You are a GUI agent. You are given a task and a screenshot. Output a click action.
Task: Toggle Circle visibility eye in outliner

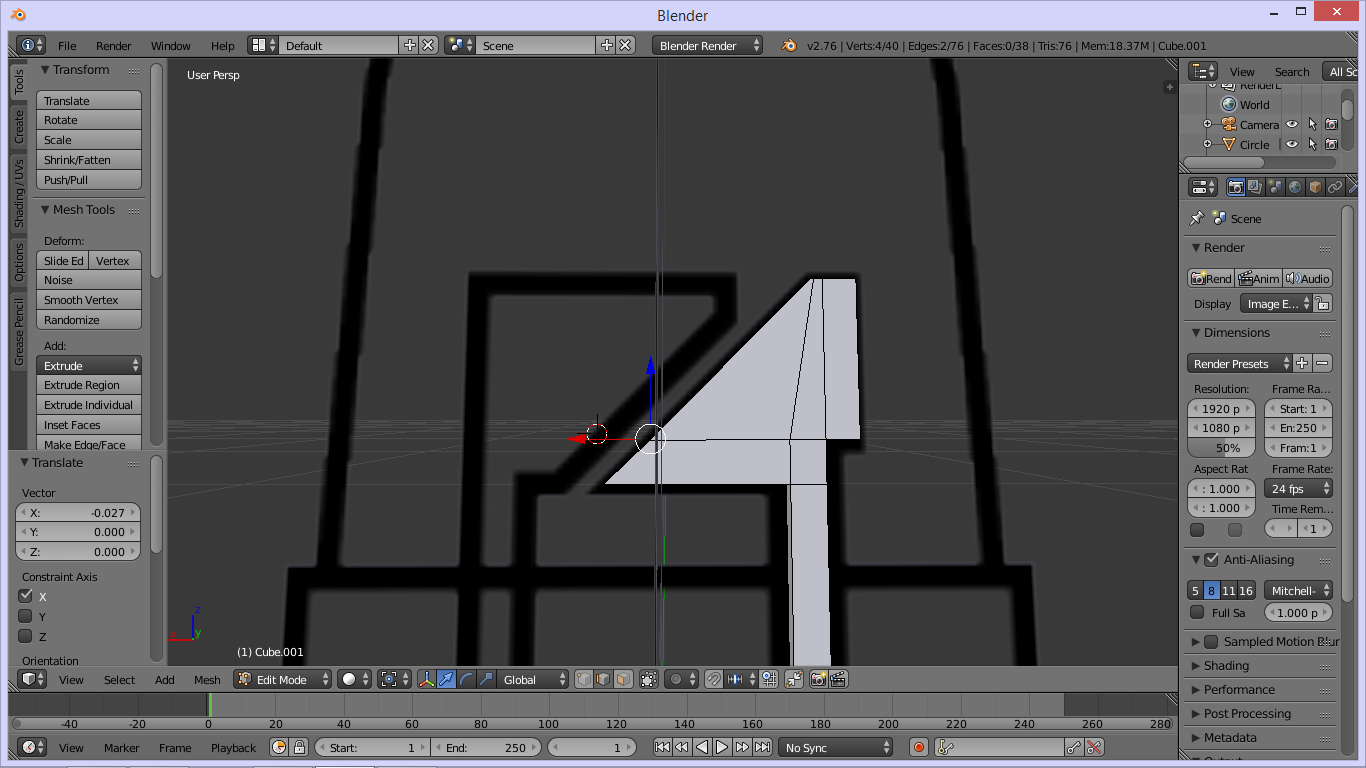click(x=1292, y=144)
